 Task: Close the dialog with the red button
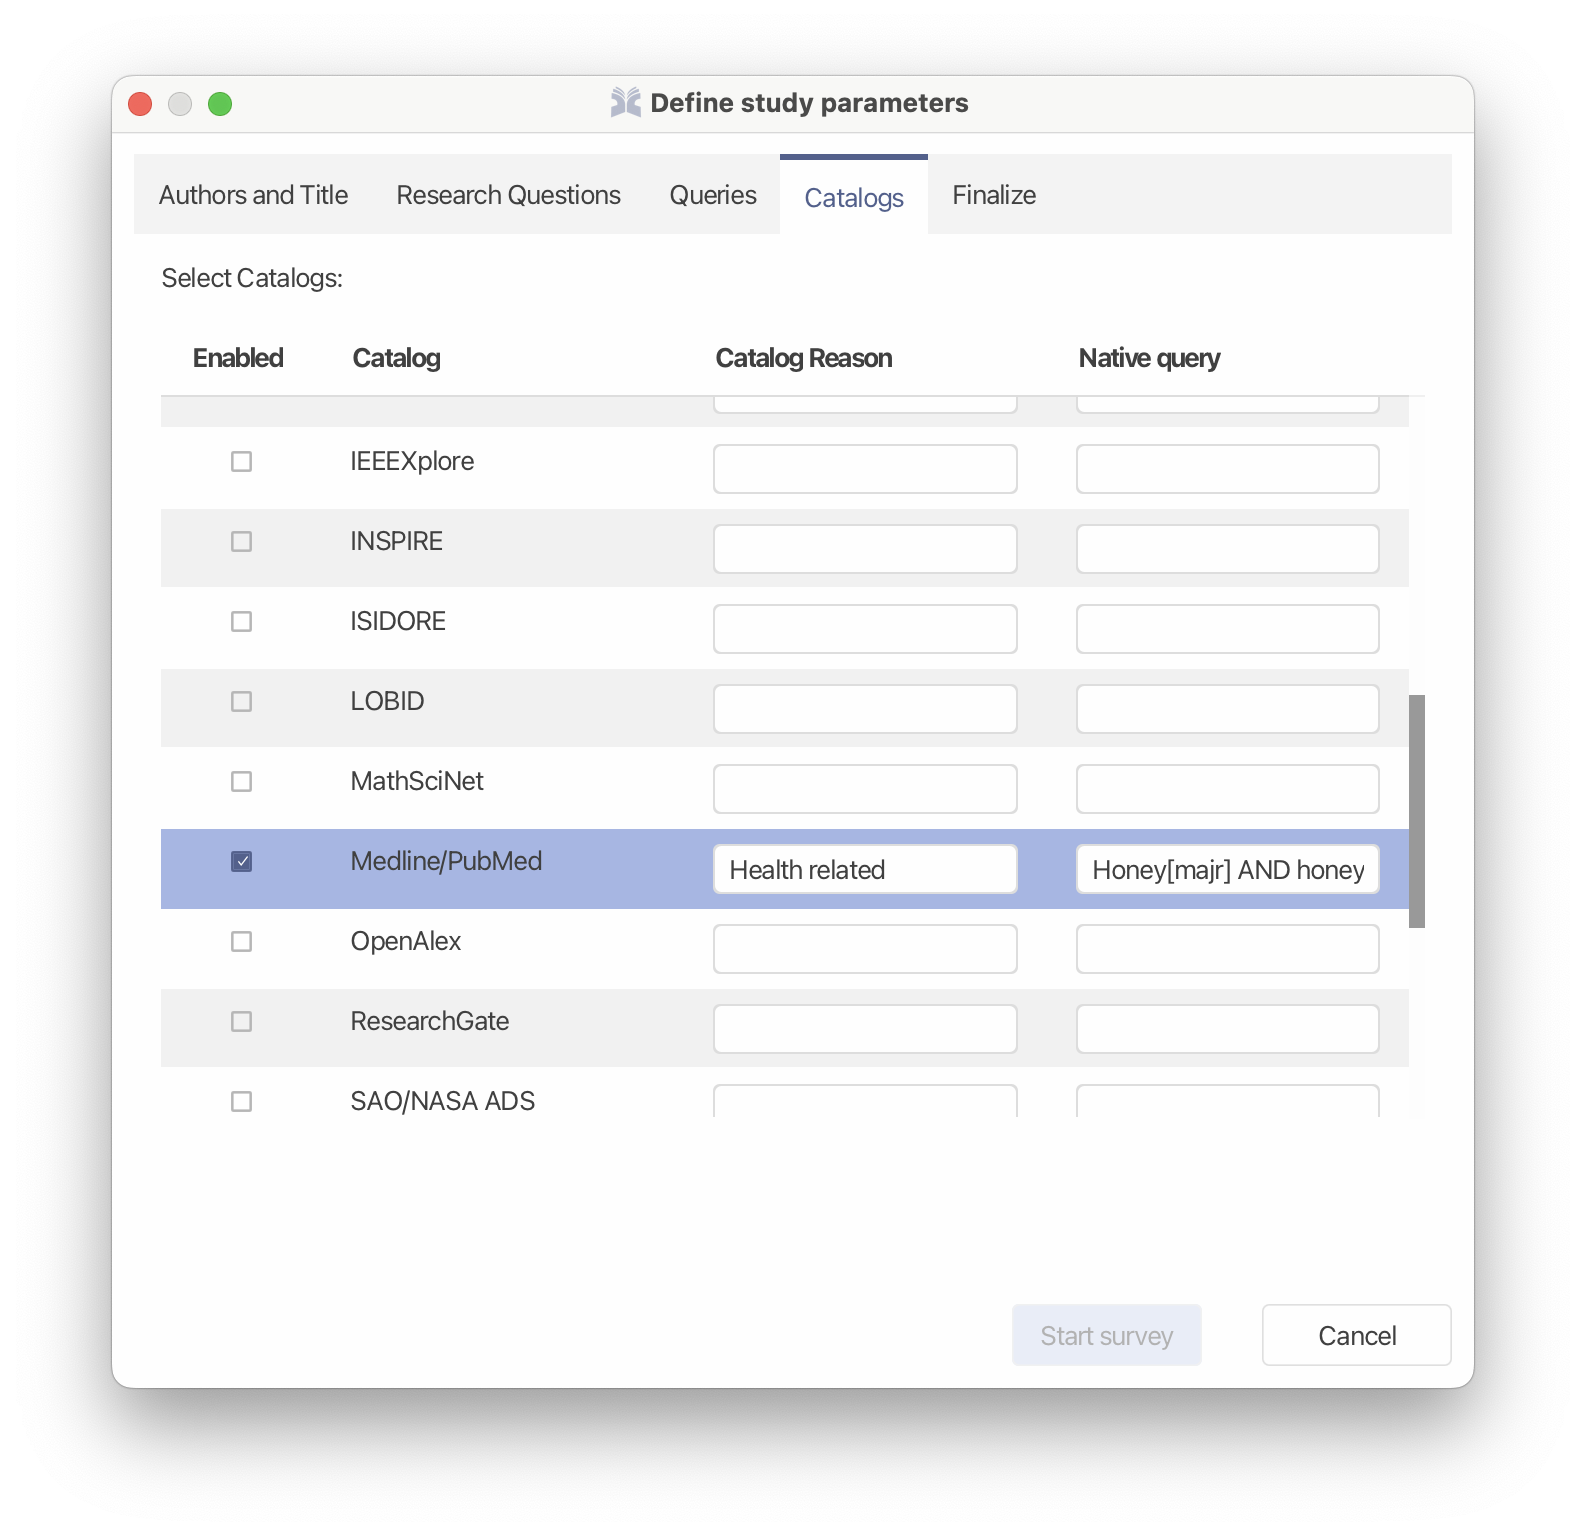pos(140,104)
